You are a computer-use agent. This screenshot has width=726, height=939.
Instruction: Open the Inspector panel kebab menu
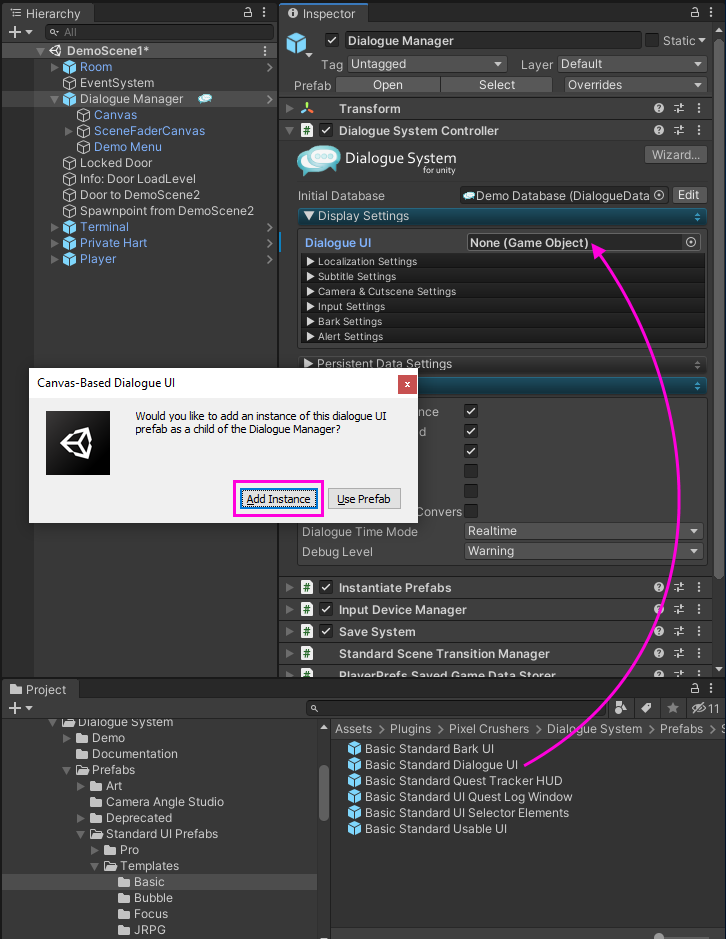point(710,12)
